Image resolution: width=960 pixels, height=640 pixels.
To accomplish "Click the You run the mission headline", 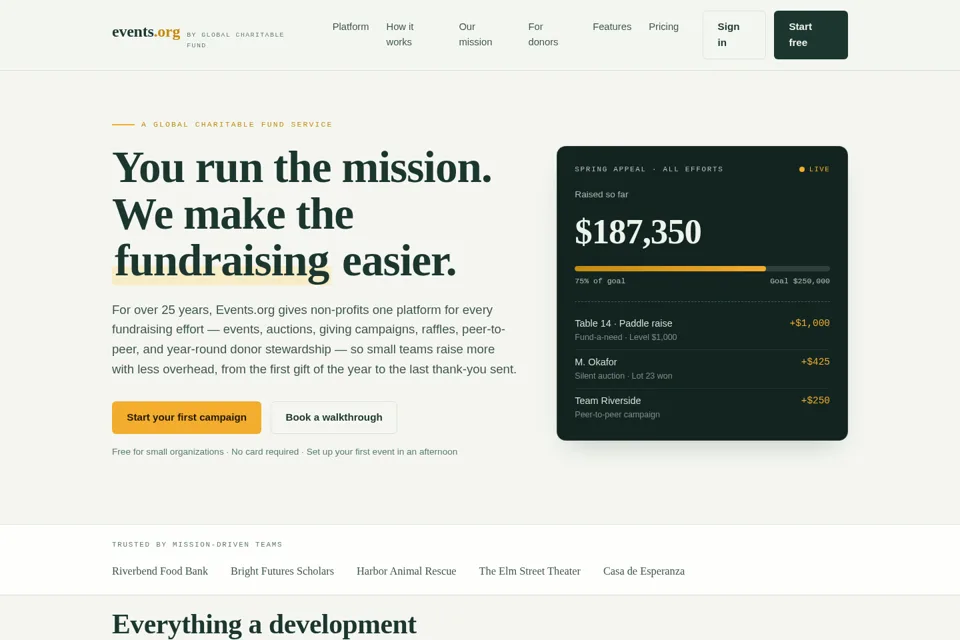I will click(x=302, y=168).
